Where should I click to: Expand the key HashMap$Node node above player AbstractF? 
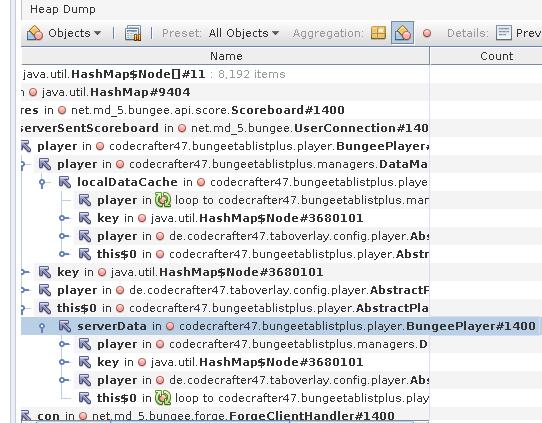pos(25,272)
